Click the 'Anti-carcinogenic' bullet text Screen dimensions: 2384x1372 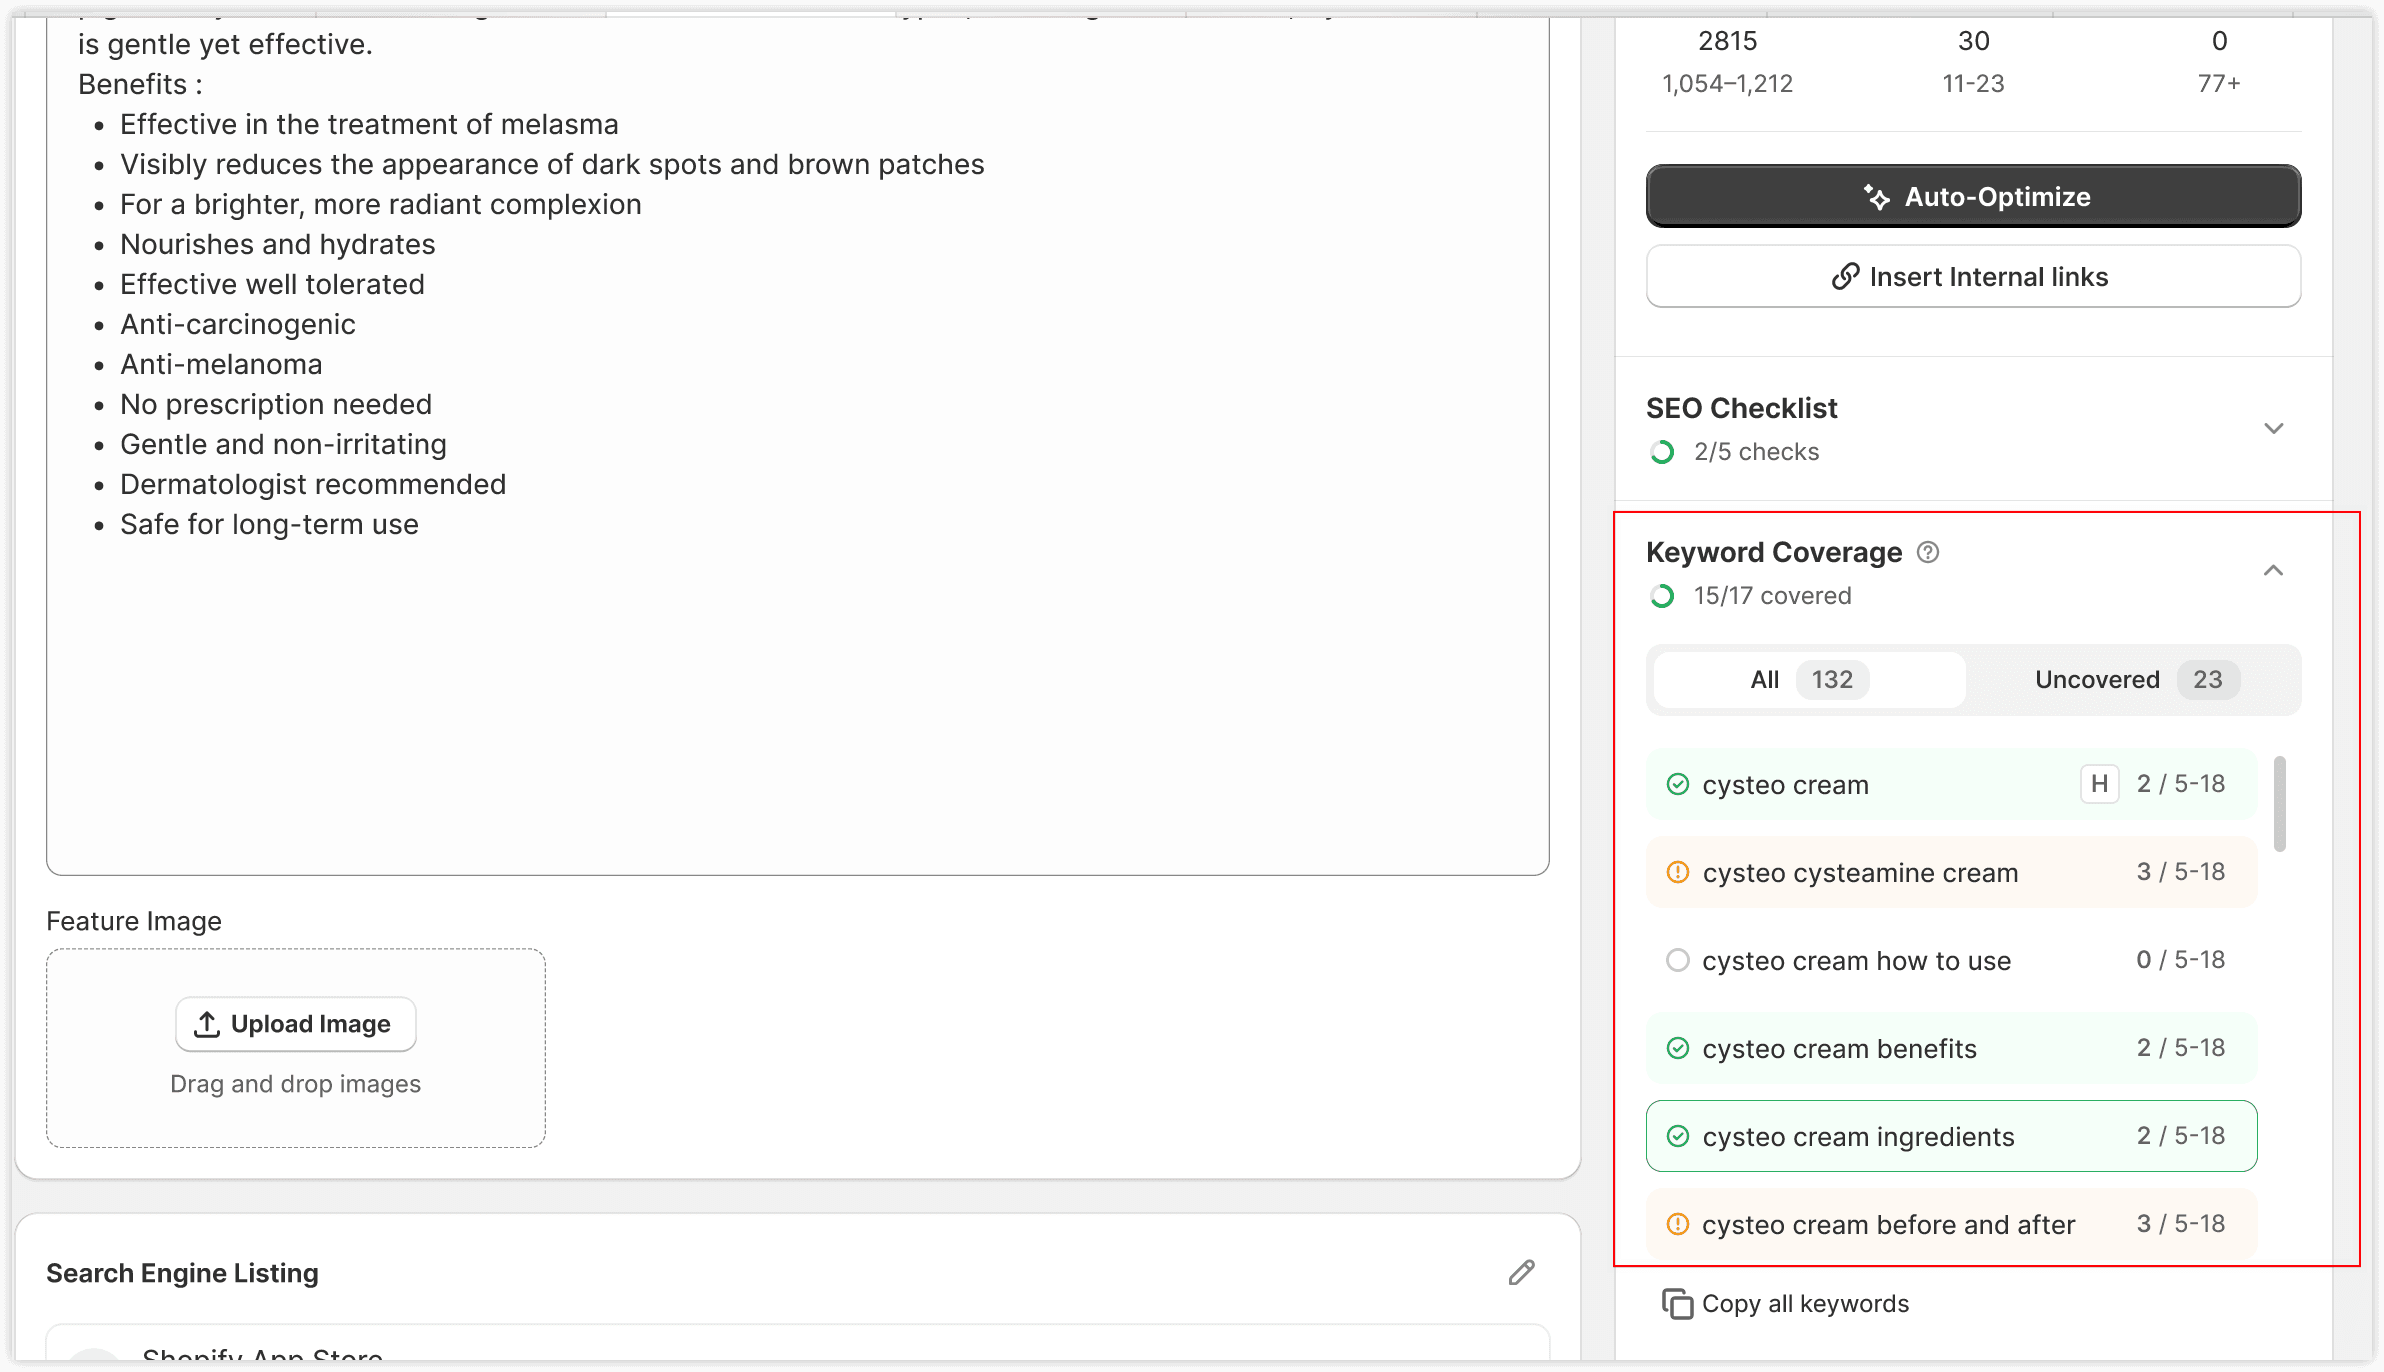pos(238,324)
